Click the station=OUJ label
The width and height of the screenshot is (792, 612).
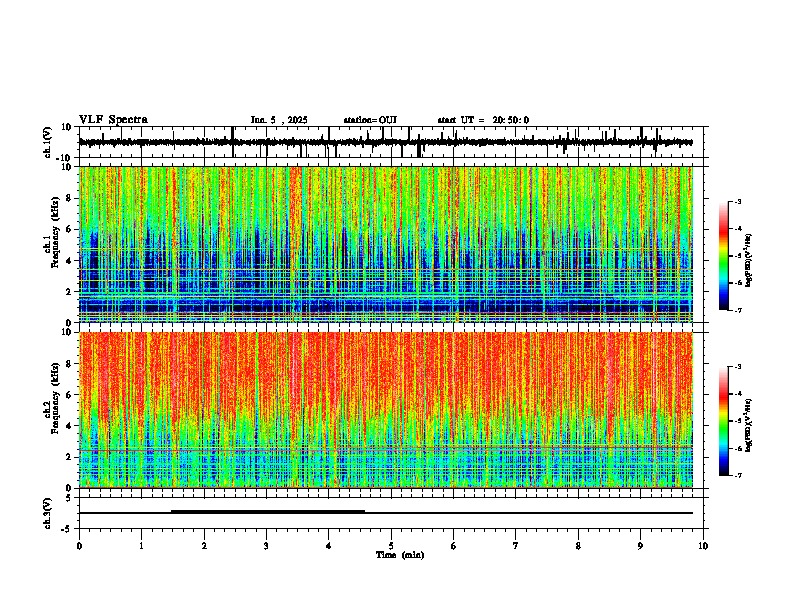click(370, 120)
